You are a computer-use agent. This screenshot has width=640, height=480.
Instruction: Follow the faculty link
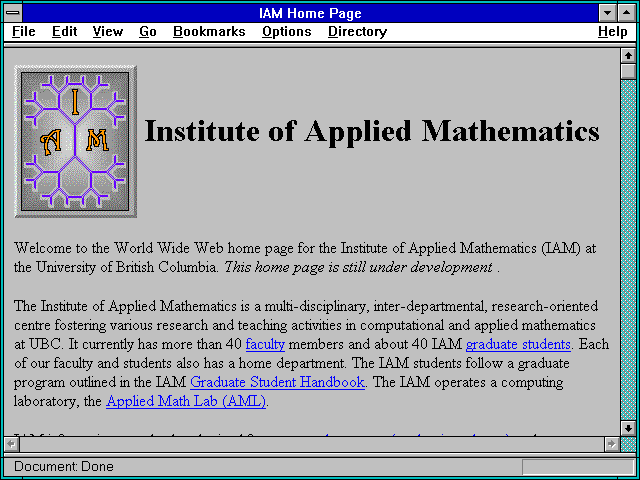265,344
